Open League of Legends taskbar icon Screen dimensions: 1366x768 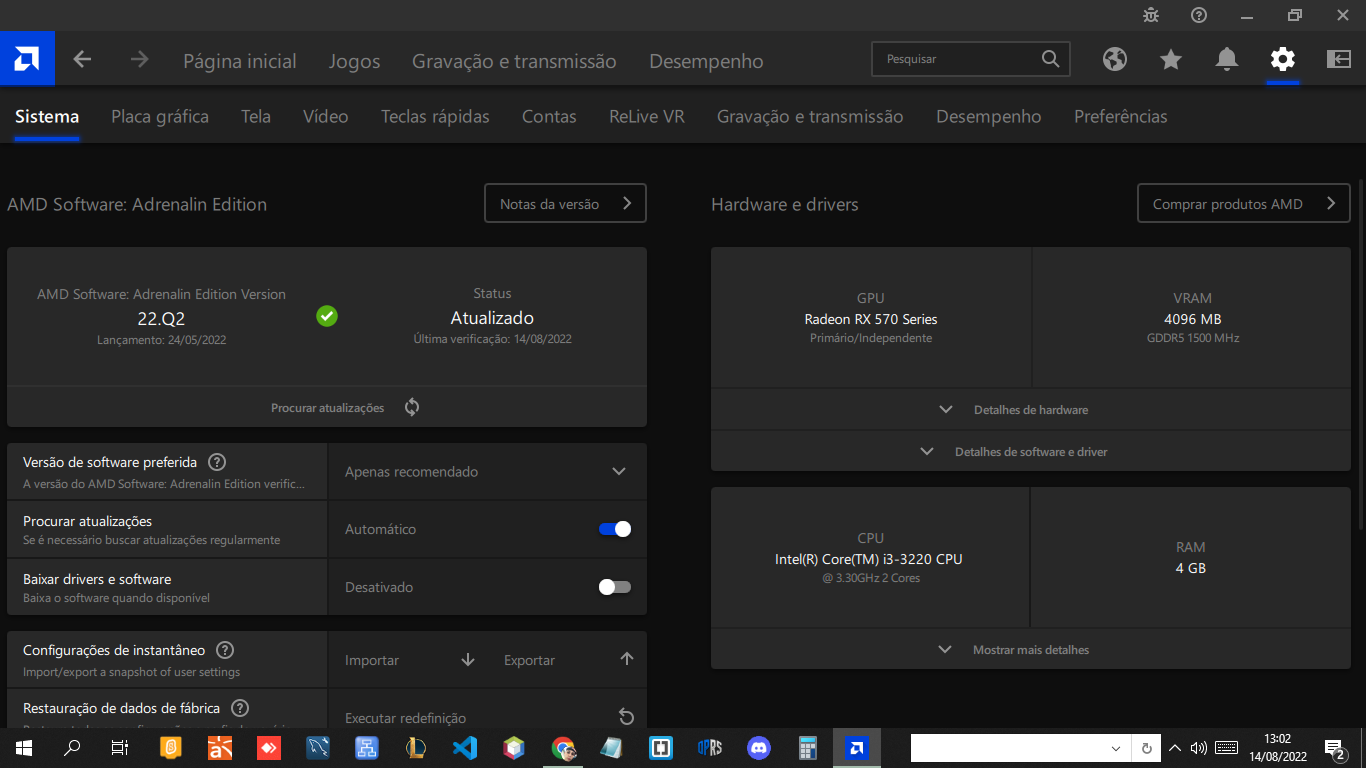click(416, 747)
